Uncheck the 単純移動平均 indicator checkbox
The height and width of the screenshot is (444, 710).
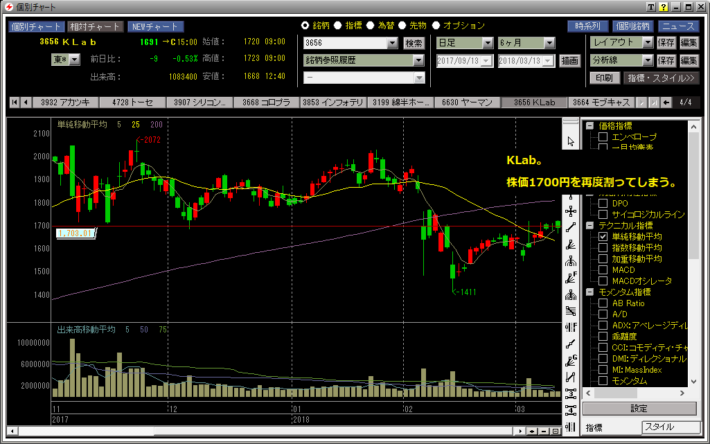pyautogui.click(x=603, y=236)
